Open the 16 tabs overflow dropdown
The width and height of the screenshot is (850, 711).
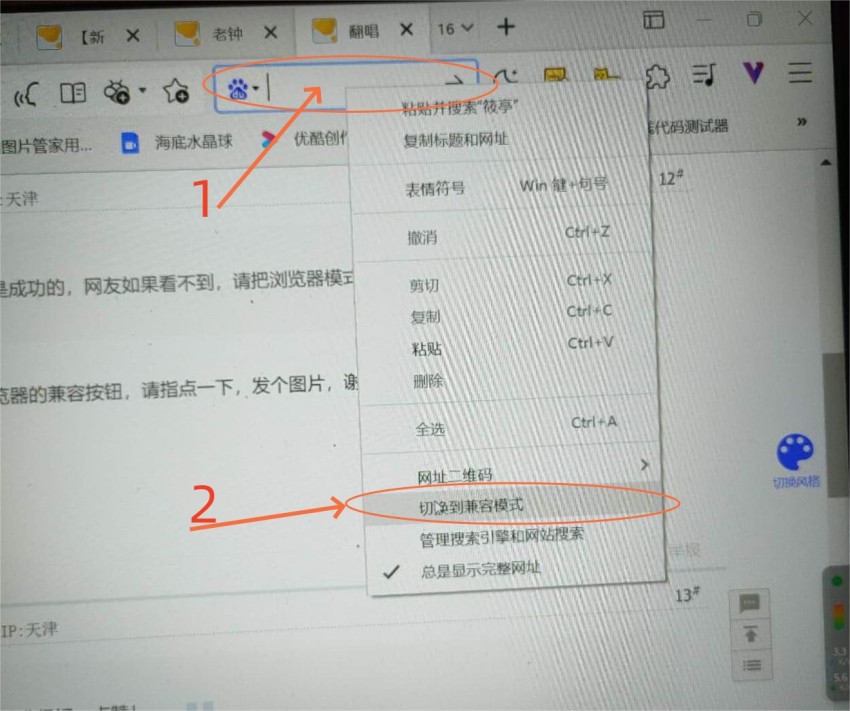click(455, 29)
